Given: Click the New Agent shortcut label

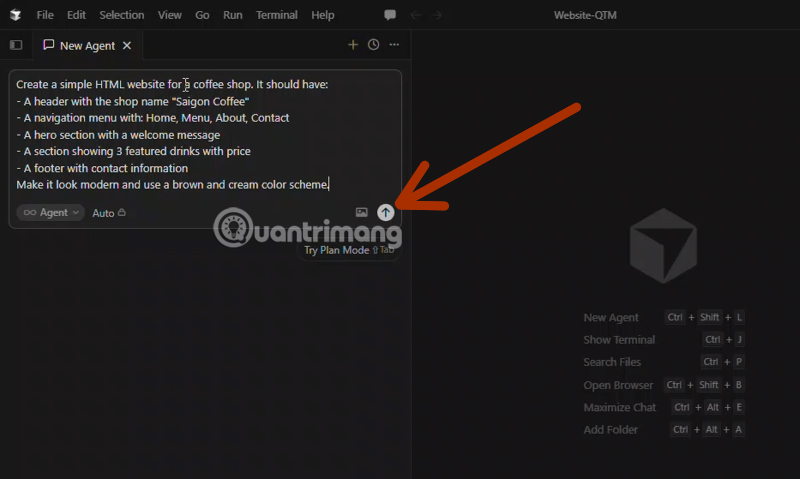Looking at the screenshot, I should 611,317.
